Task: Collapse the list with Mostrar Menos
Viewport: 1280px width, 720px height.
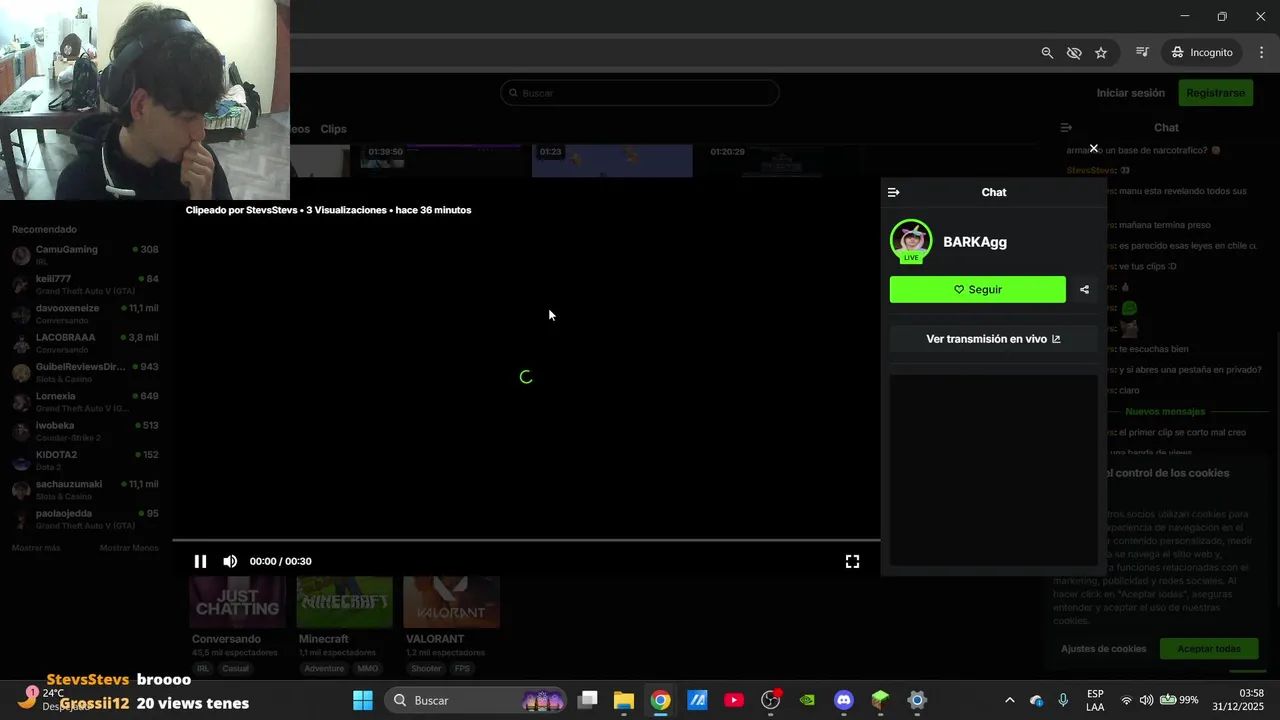Action: 129,548
